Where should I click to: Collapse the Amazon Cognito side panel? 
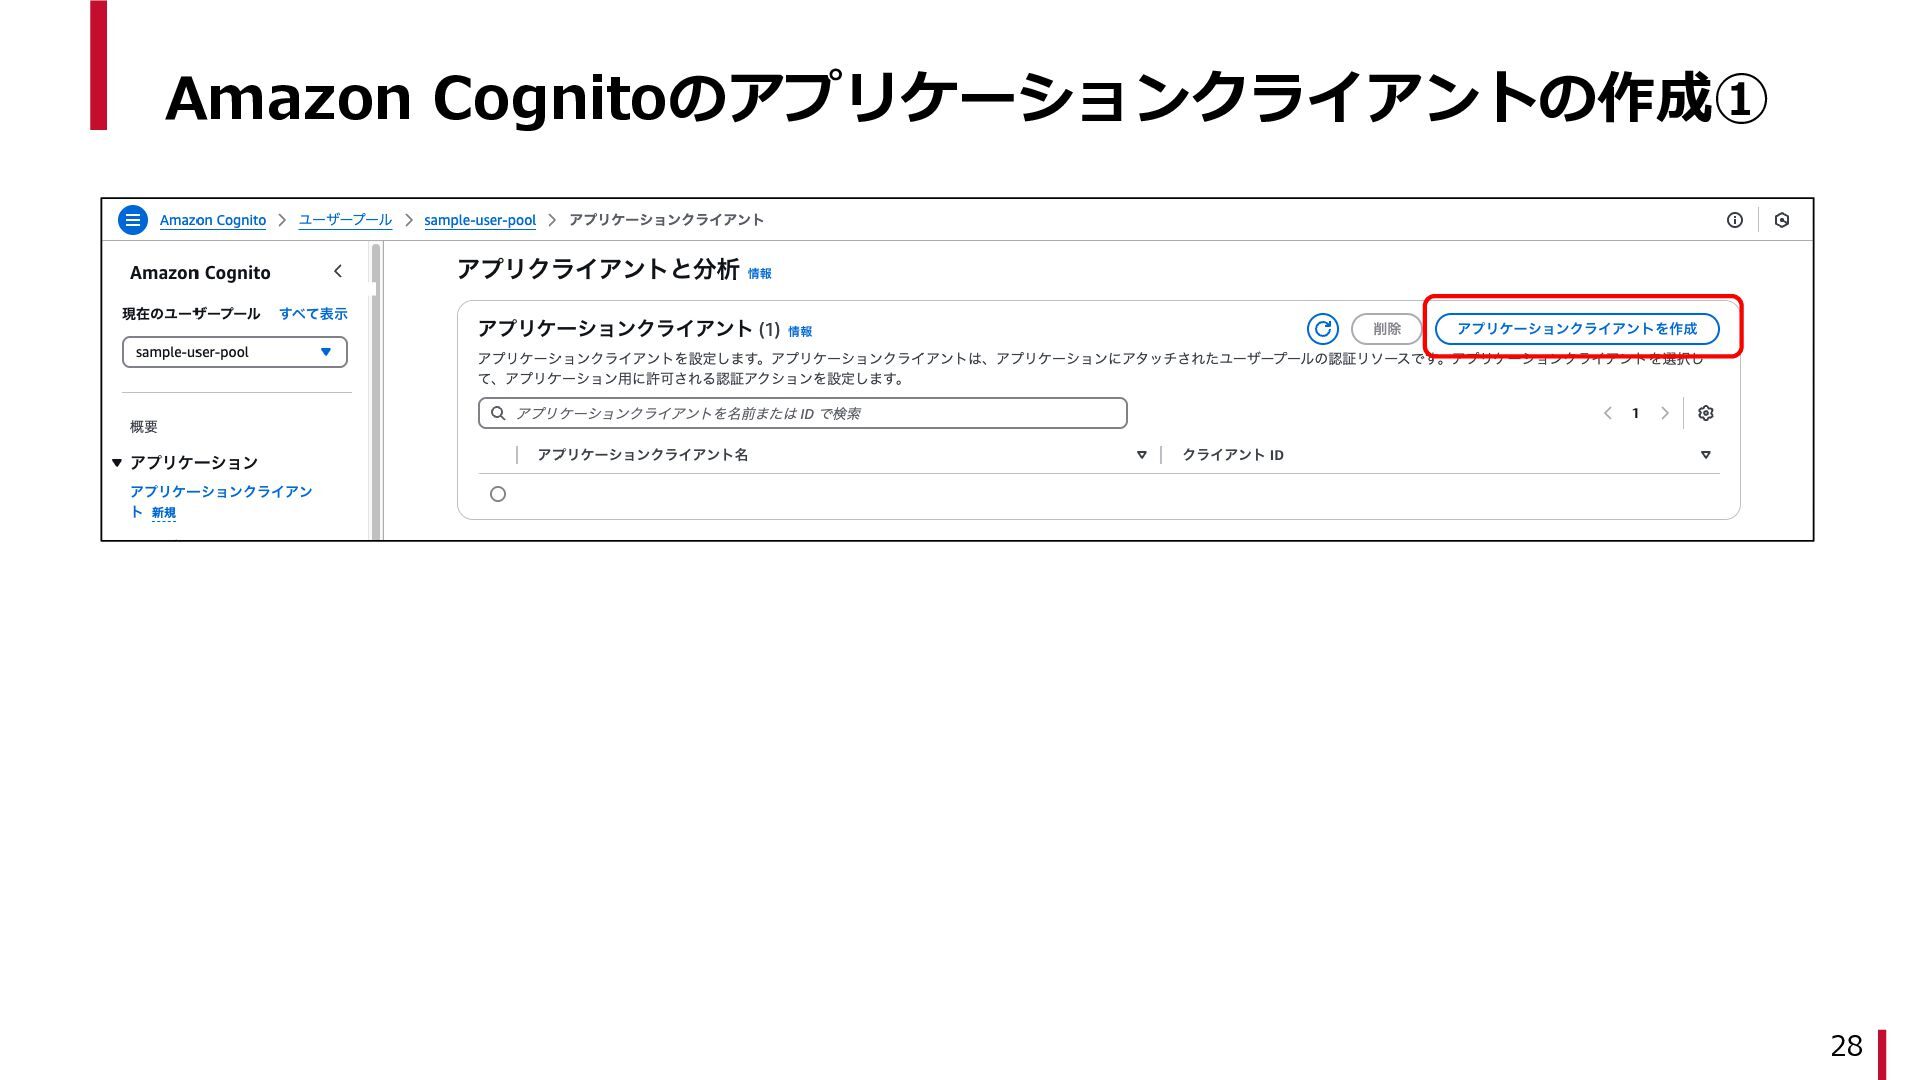[x=338, y=272]
